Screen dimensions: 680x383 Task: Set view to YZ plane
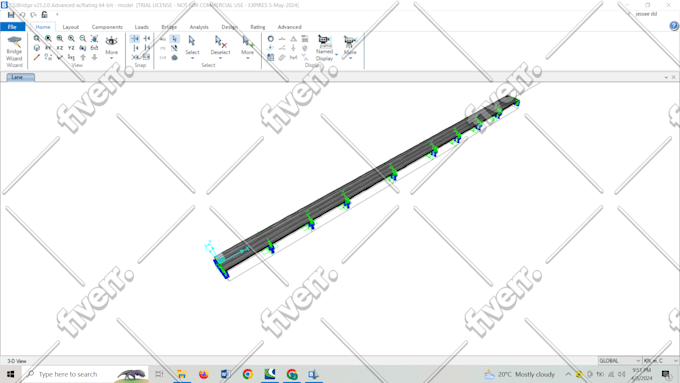pos(71,48)
